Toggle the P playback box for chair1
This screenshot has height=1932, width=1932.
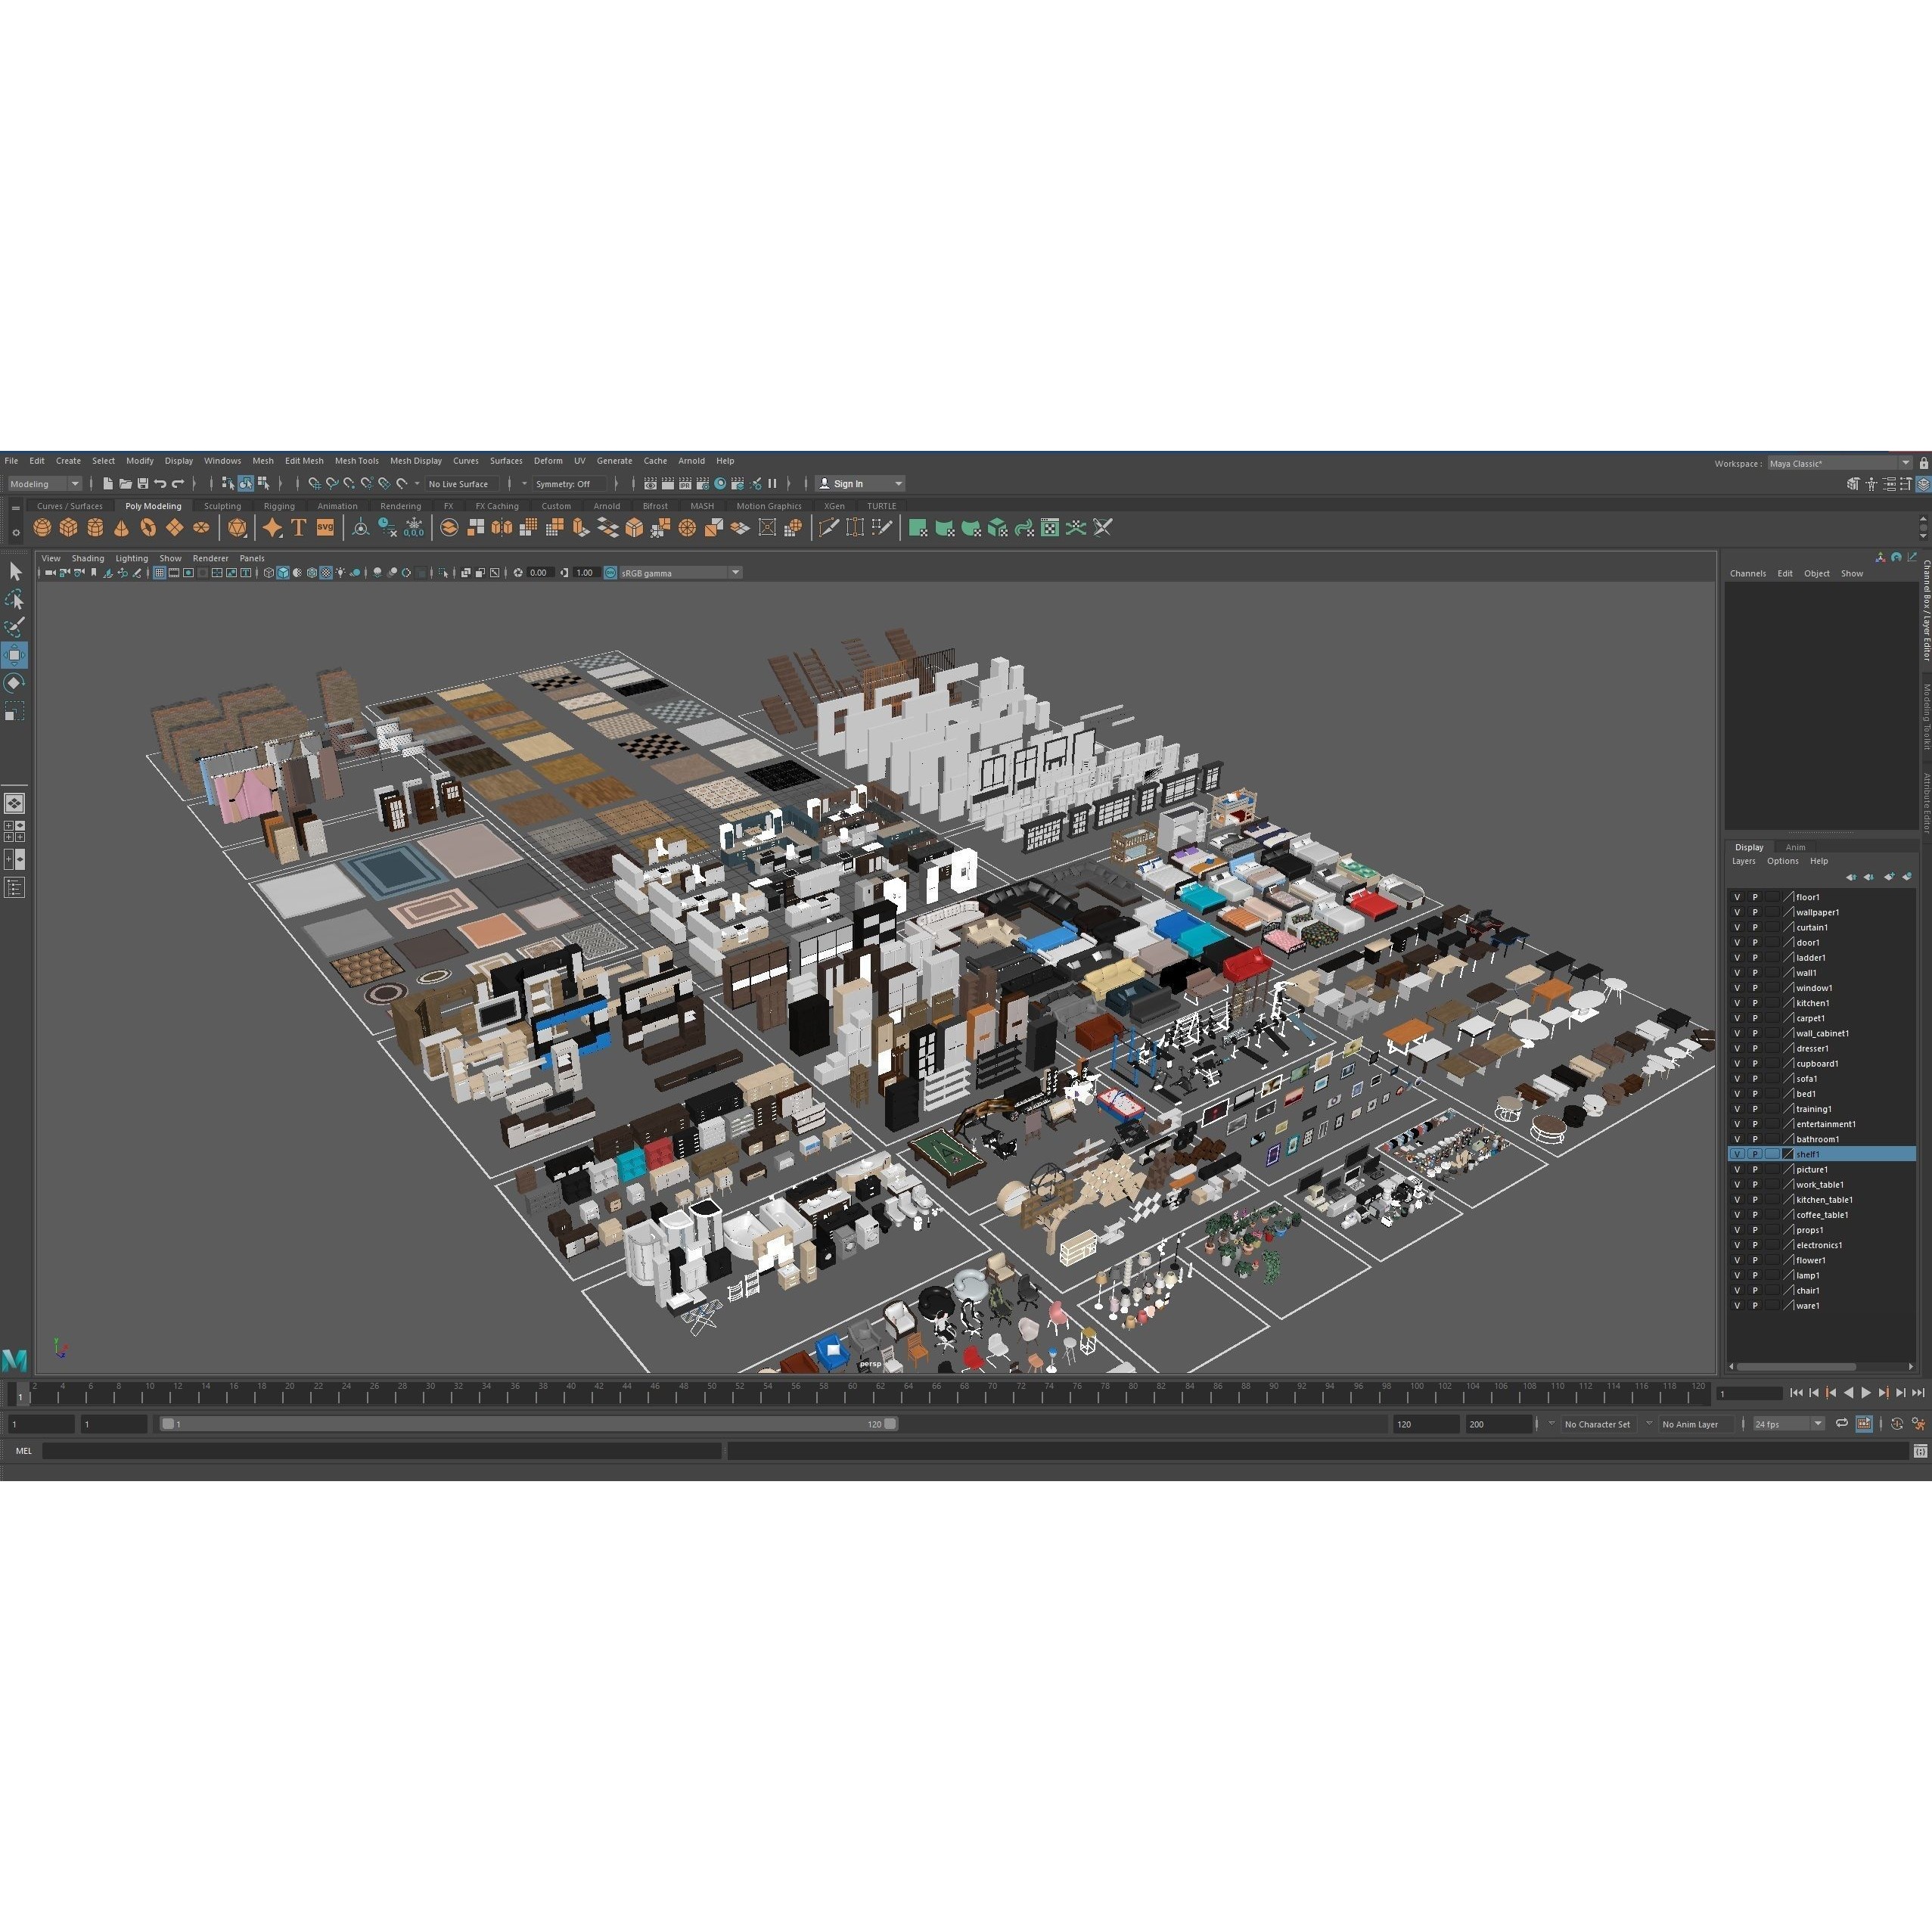pos(1755,1291)
